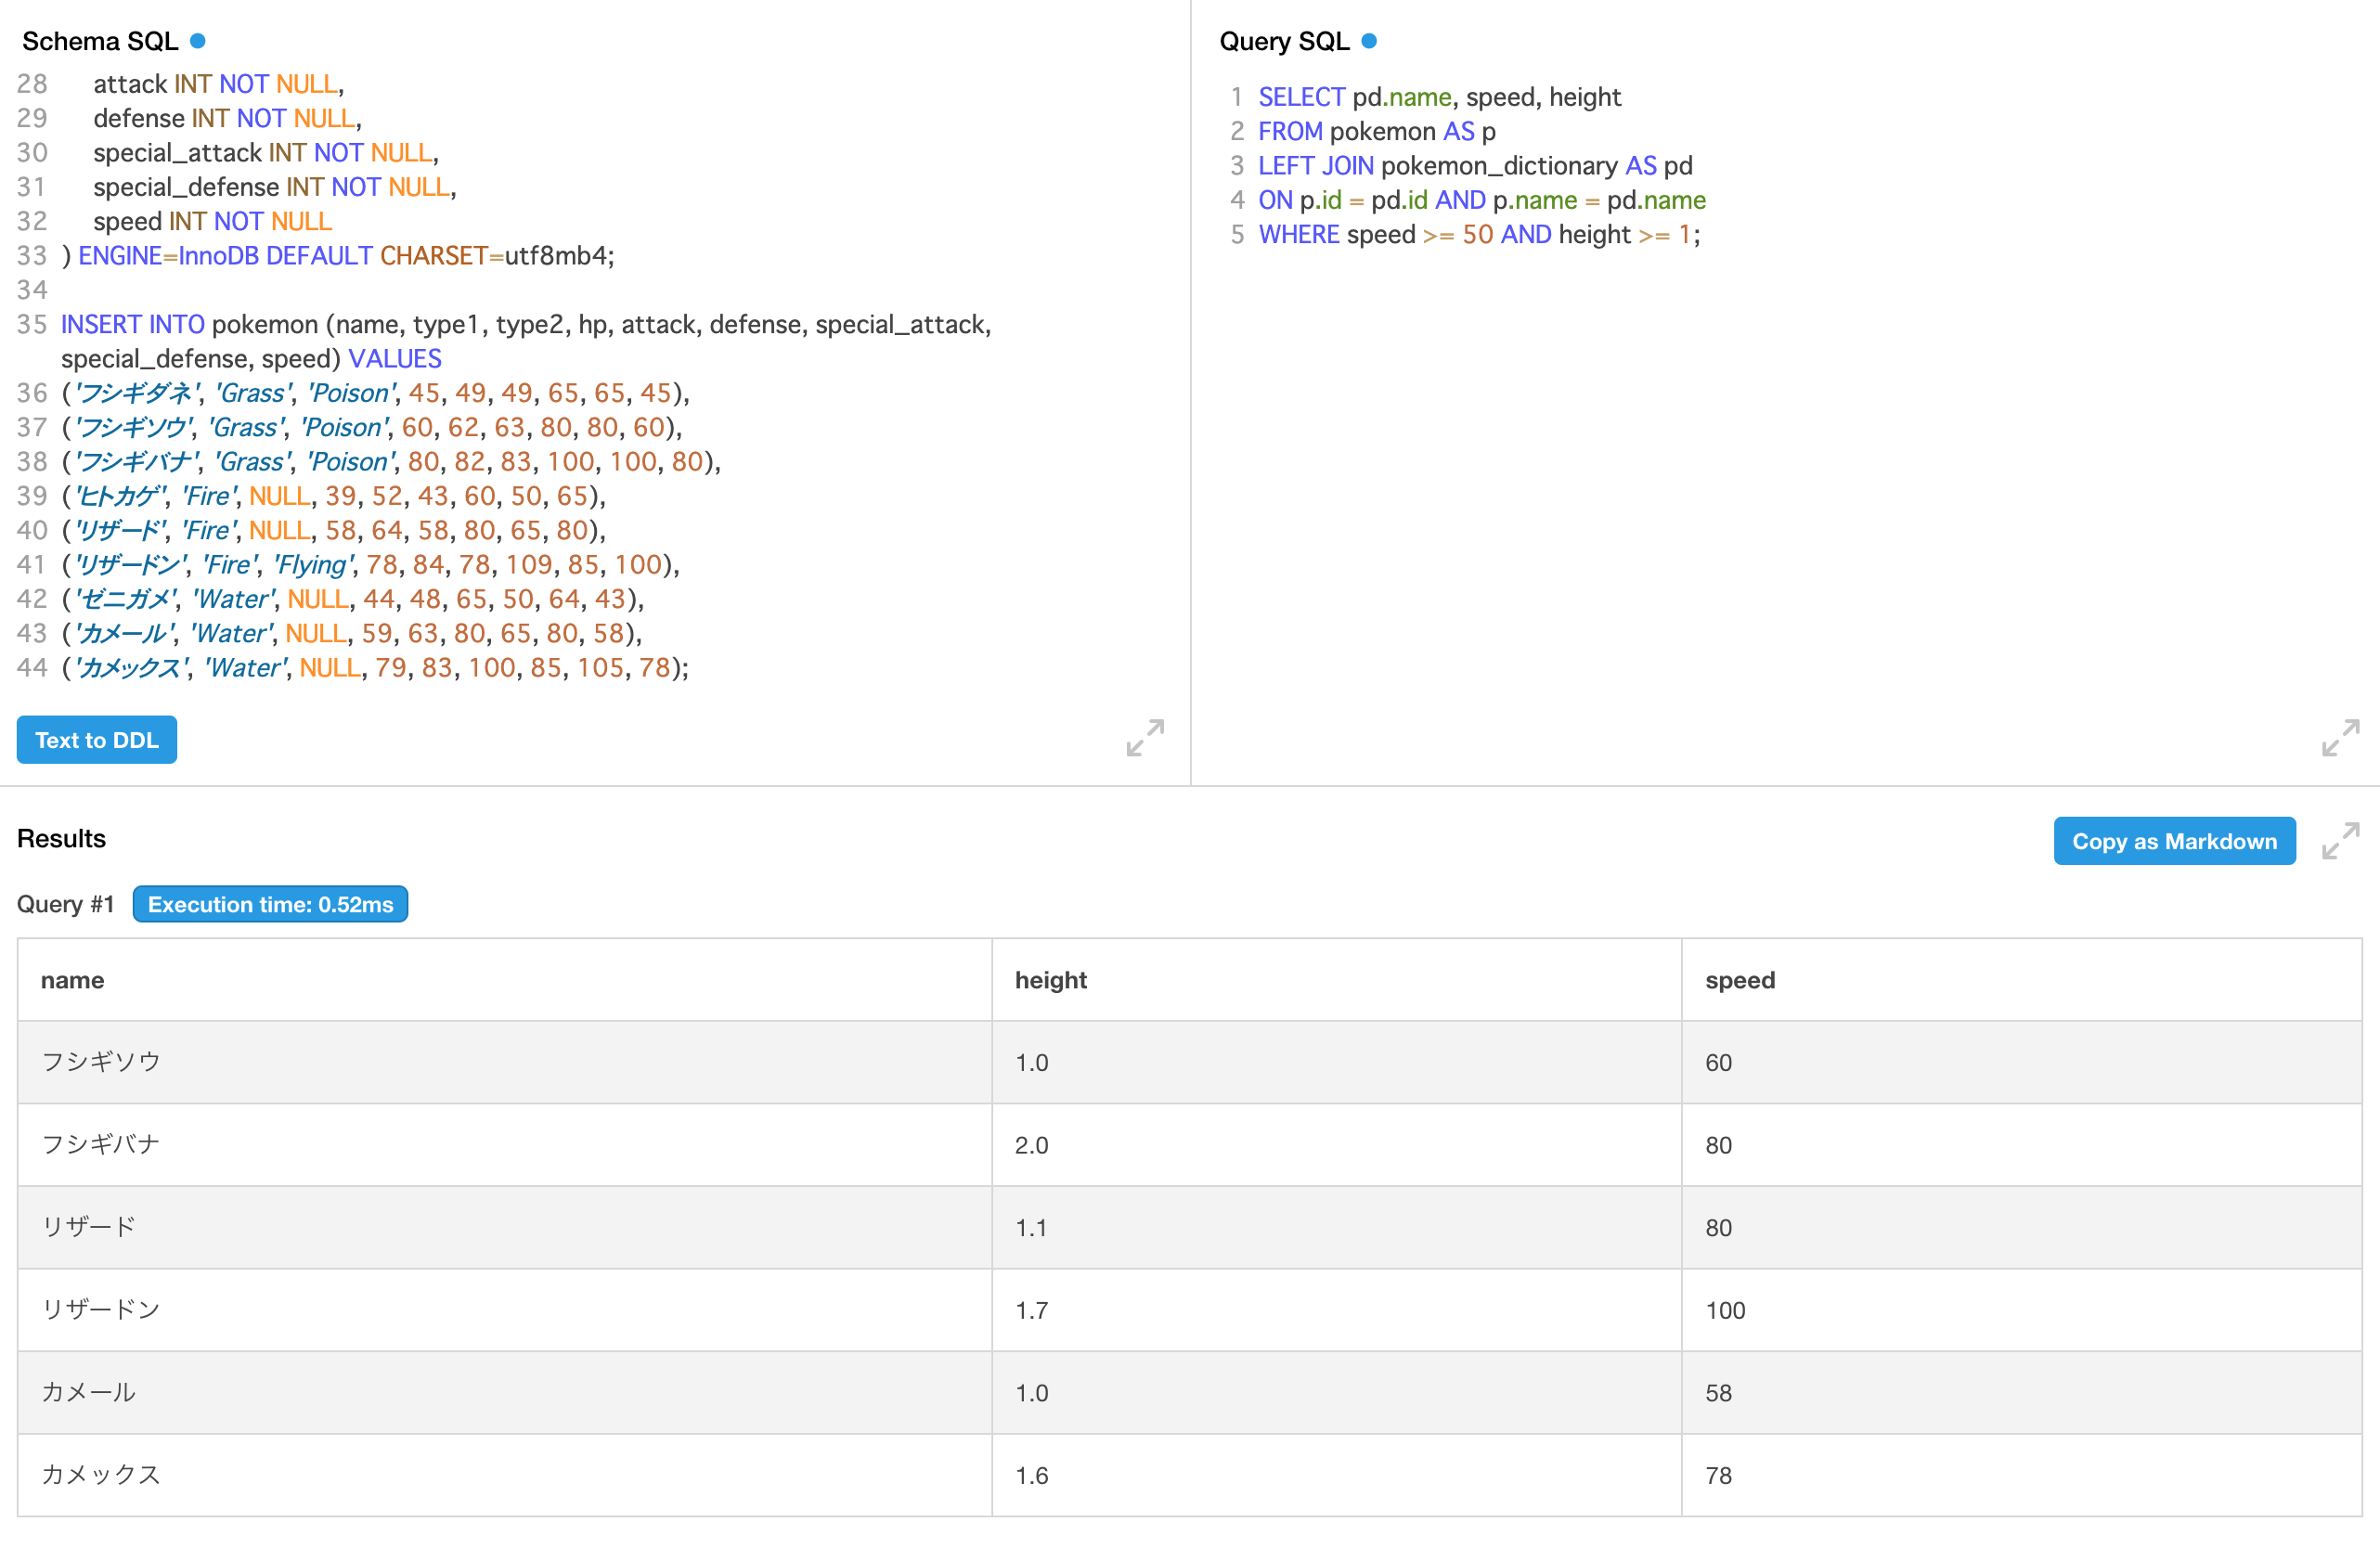Select the カメックス name cell

pyautogui.click(x=505, y=1475)
